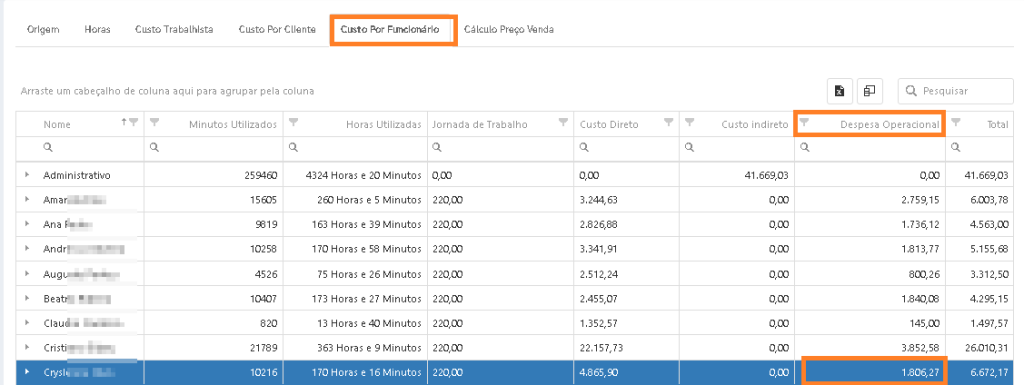Image resolution: width=1024 pixels, height=385 pixels.
Task: Expand the row with 15605 minutes
Action: point(27,200)
